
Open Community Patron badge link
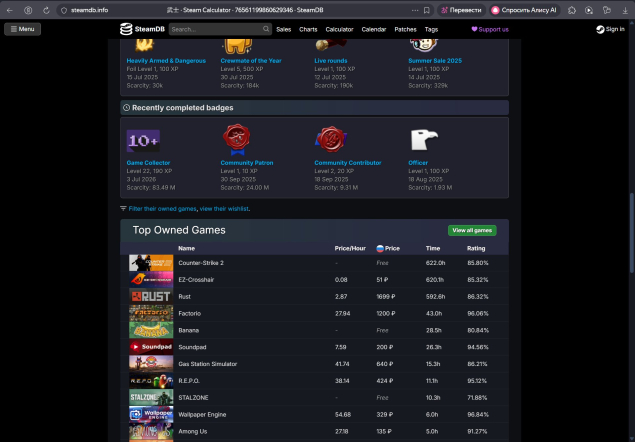click(x=247, y=162)
